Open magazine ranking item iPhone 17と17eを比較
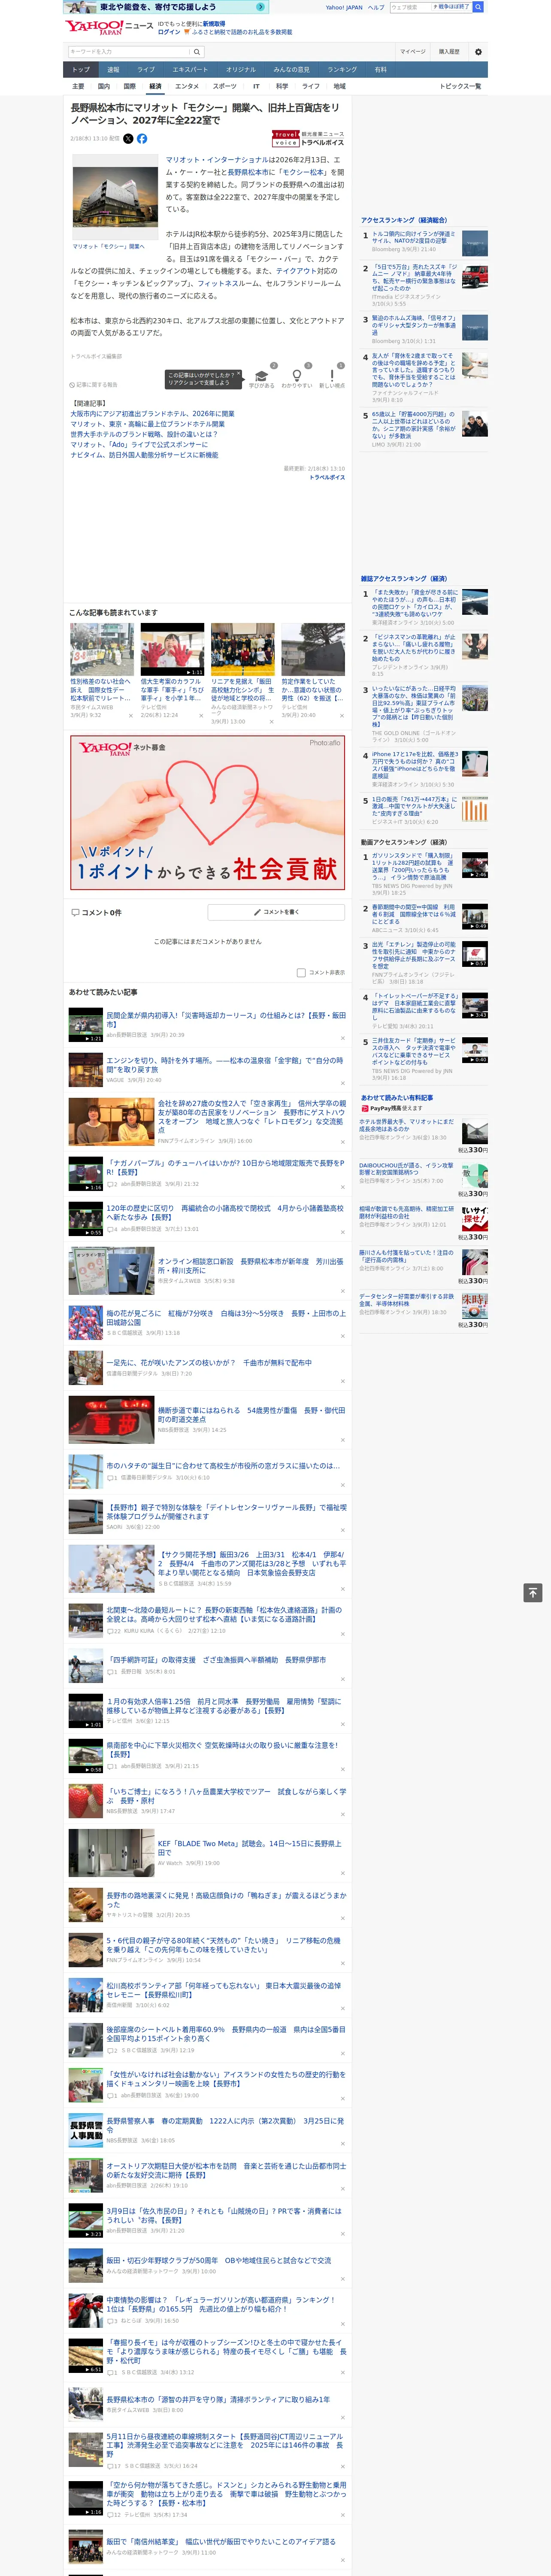The height and width of the screenshot is (2576, 551). [x=415, y=765]
